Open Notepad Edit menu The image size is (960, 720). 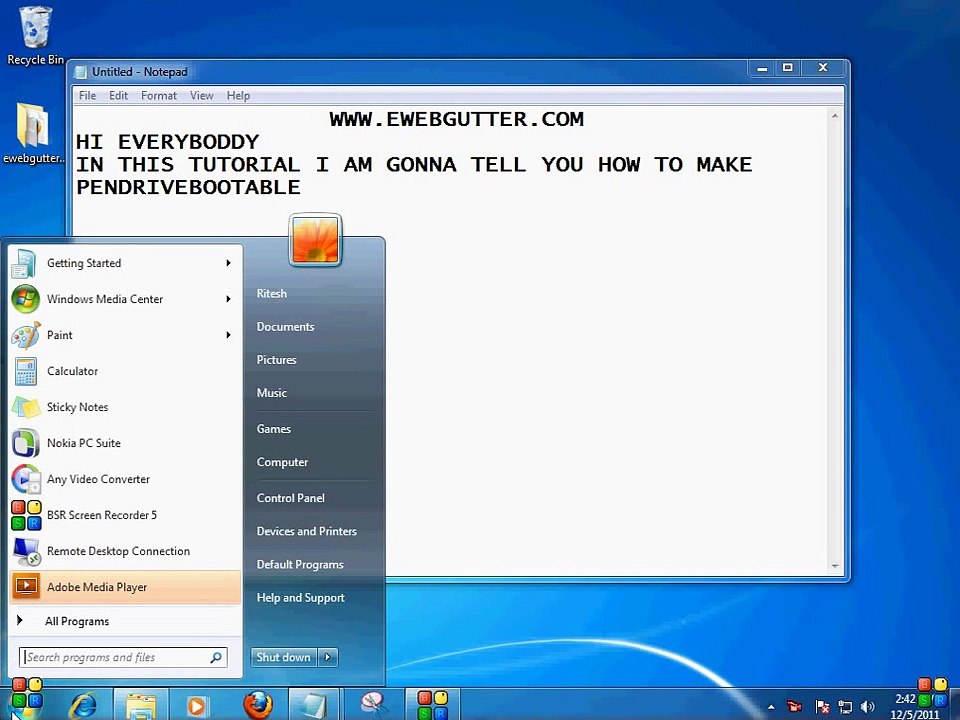pos(118,96)
